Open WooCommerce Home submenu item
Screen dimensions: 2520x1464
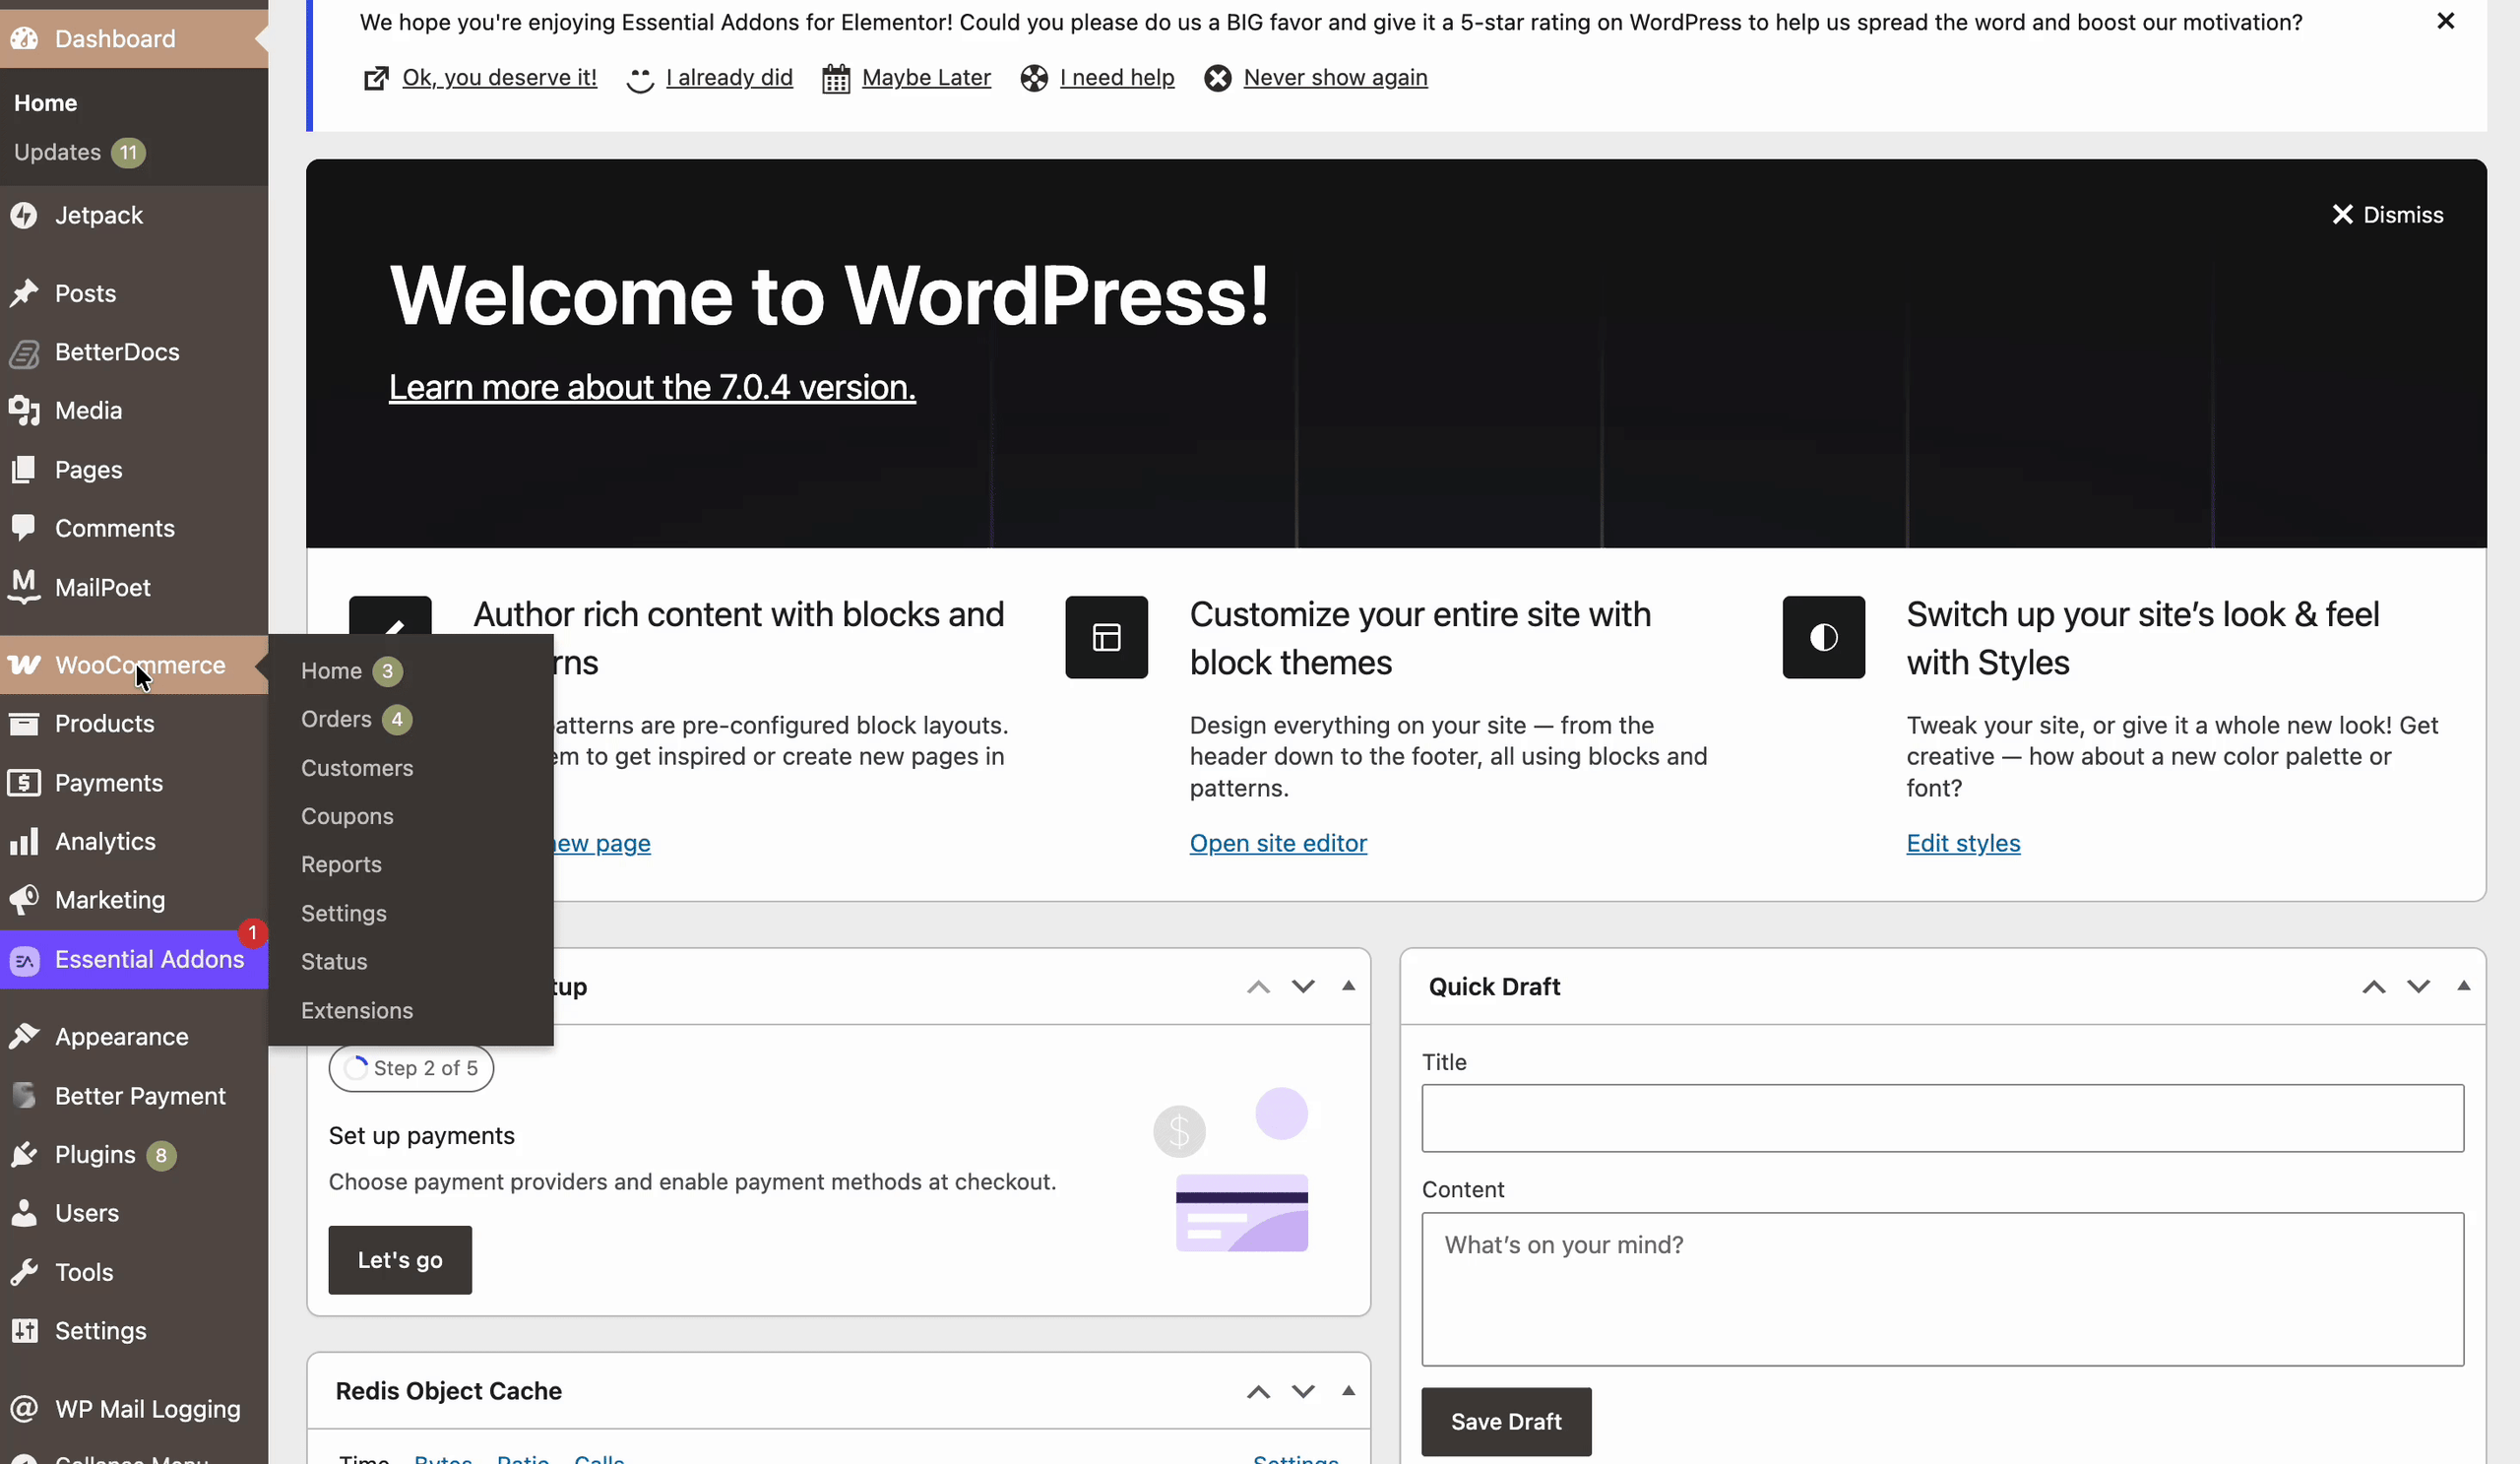[410, 670]
